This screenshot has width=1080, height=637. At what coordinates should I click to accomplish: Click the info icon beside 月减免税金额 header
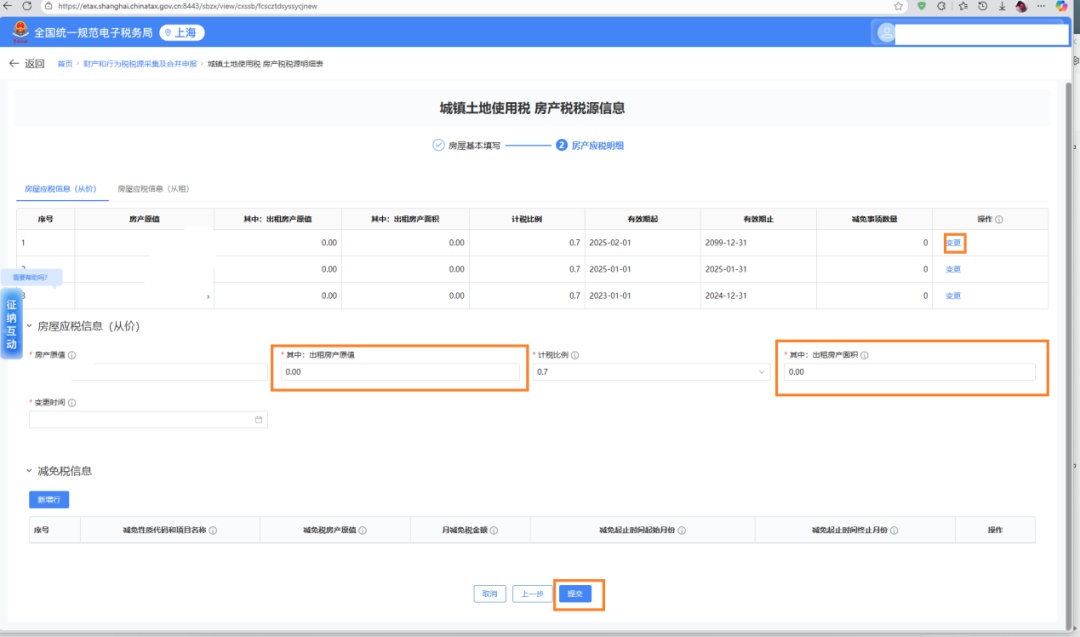tap(494, 531)
